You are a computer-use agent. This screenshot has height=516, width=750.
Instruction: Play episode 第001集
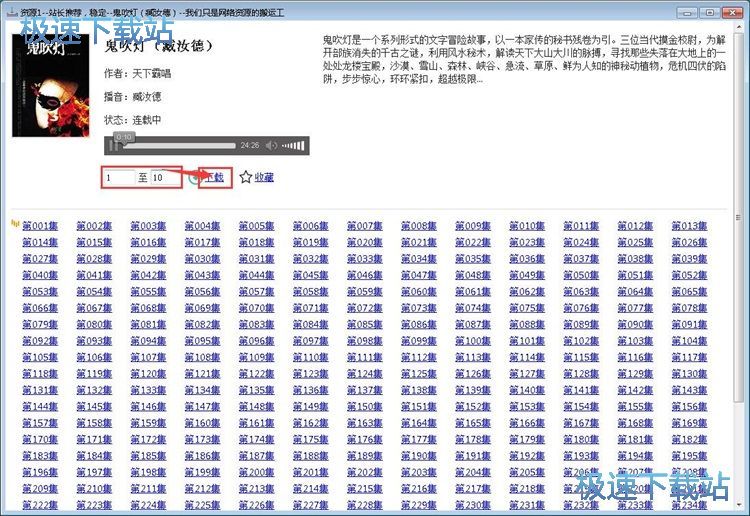40,226
